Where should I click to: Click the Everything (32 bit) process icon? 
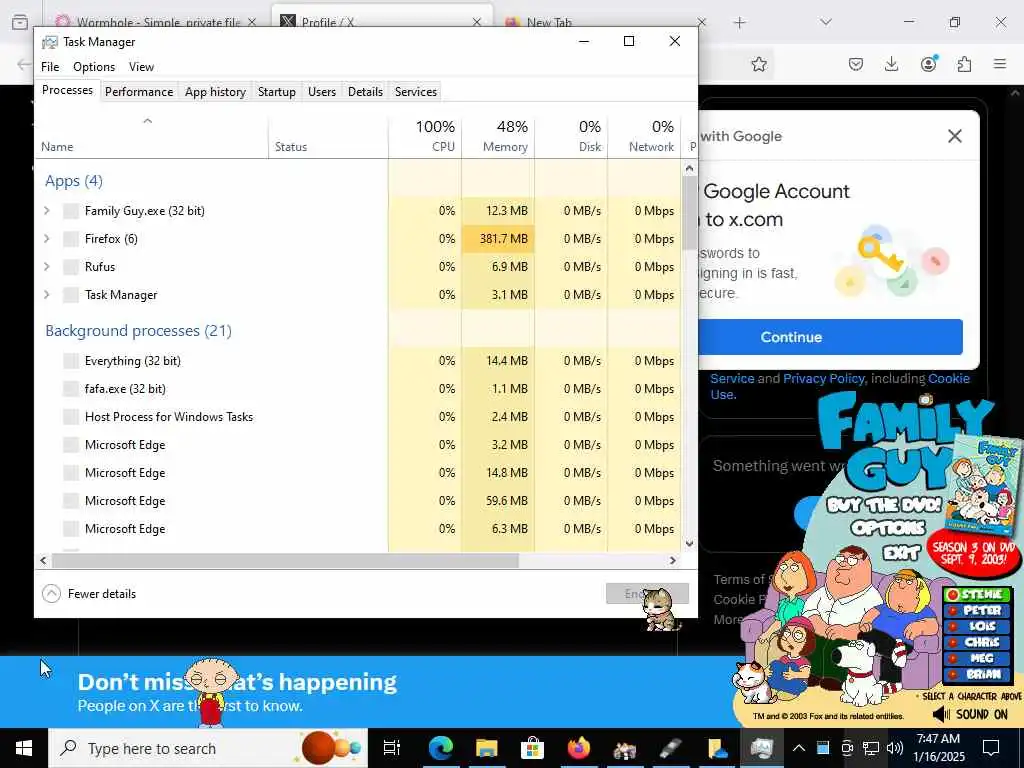tap(71, 361)
